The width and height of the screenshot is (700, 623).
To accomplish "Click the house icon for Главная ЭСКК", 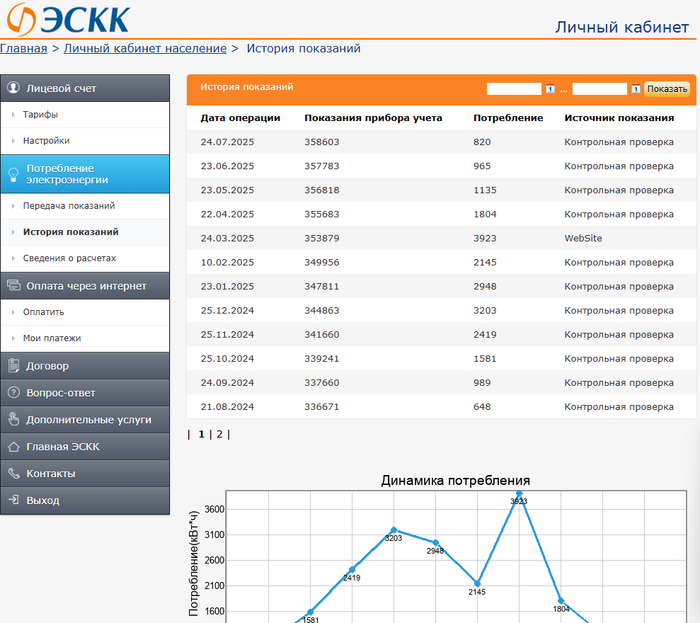I will tap(14, 447).
